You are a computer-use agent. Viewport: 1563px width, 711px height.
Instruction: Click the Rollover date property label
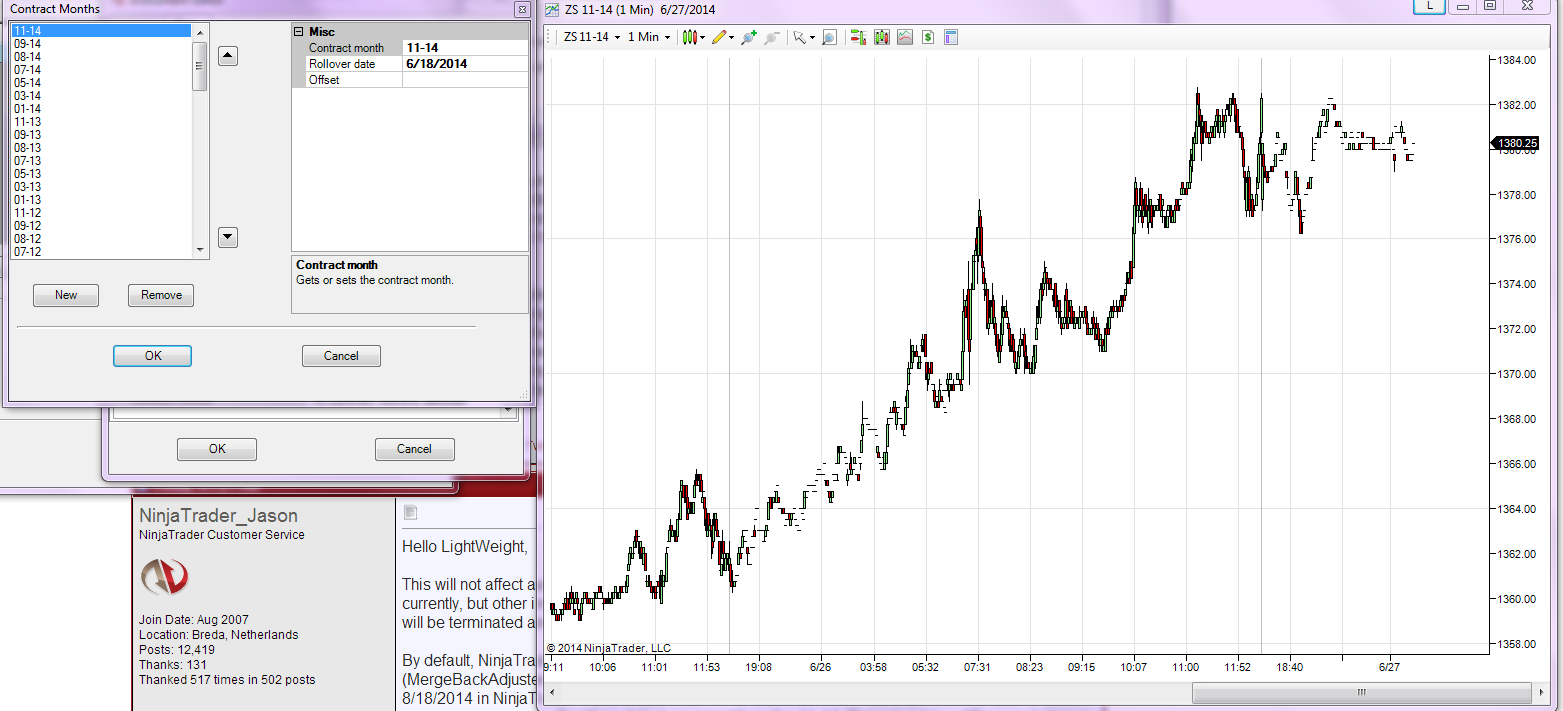tap(342, 64)
